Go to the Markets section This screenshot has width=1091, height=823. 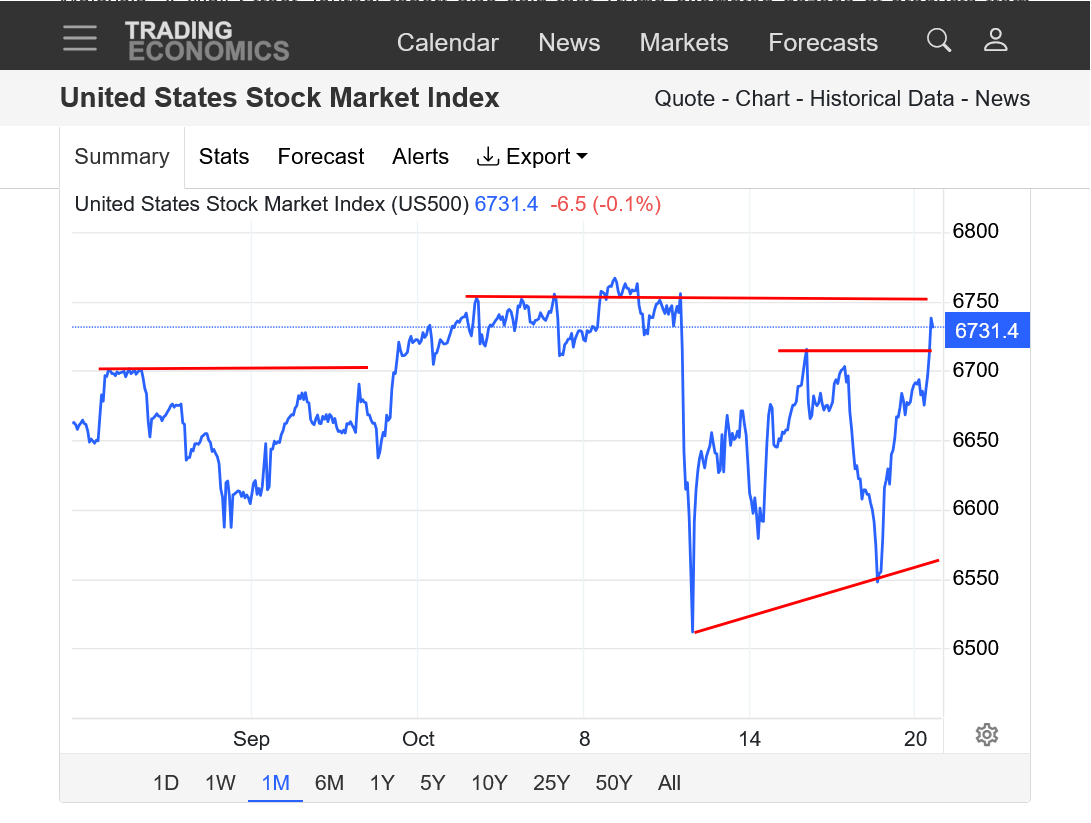(684, 43)
